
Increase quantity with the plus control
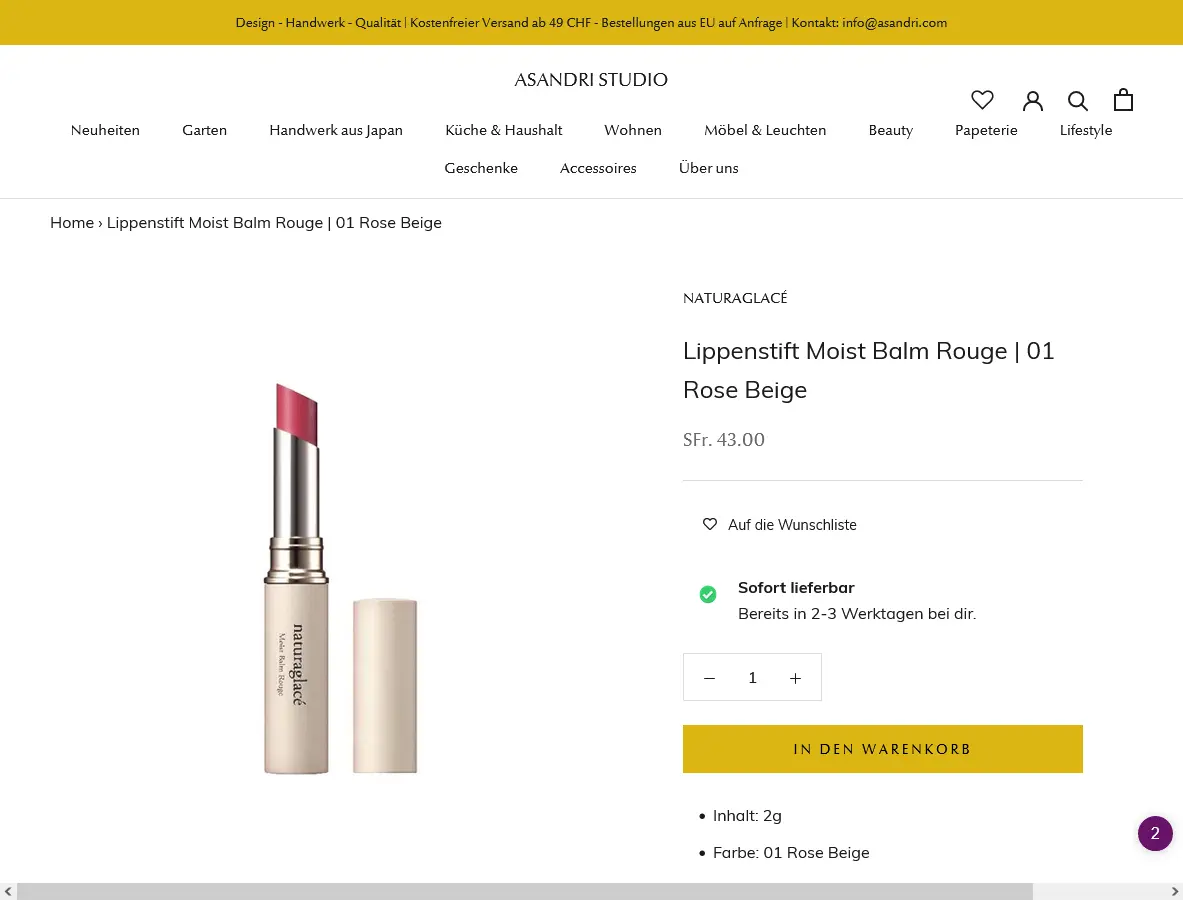point(795,677)
